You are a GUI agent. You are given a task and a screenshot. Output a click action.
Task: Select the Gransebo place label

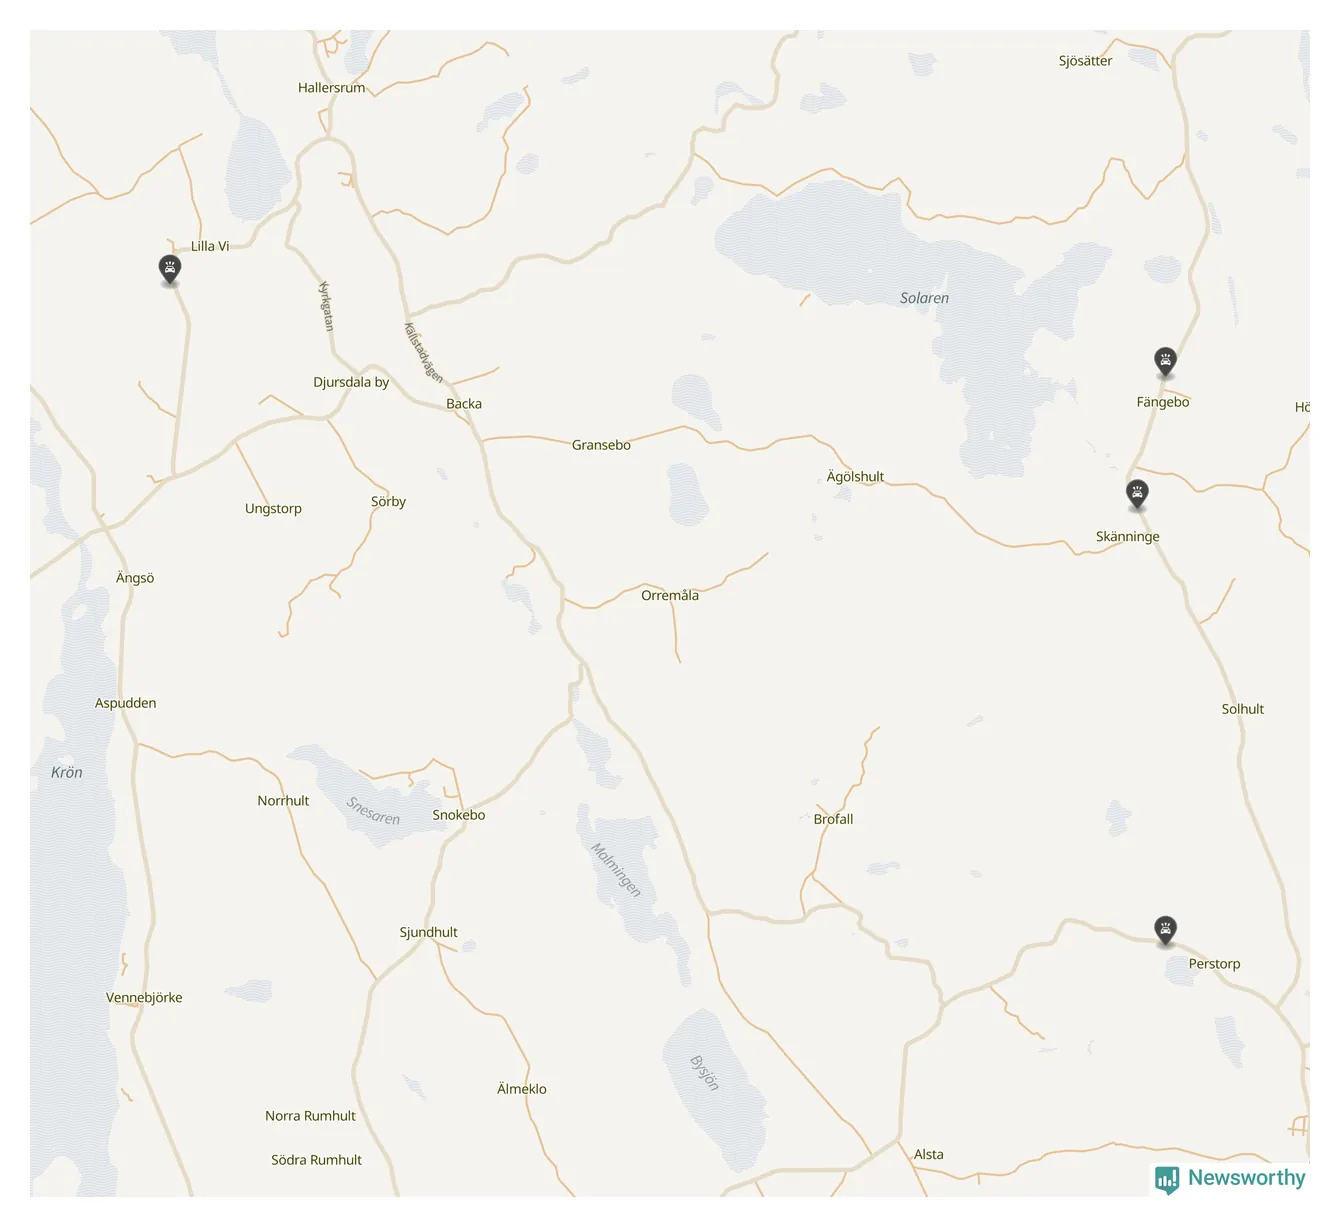(601, 445)
